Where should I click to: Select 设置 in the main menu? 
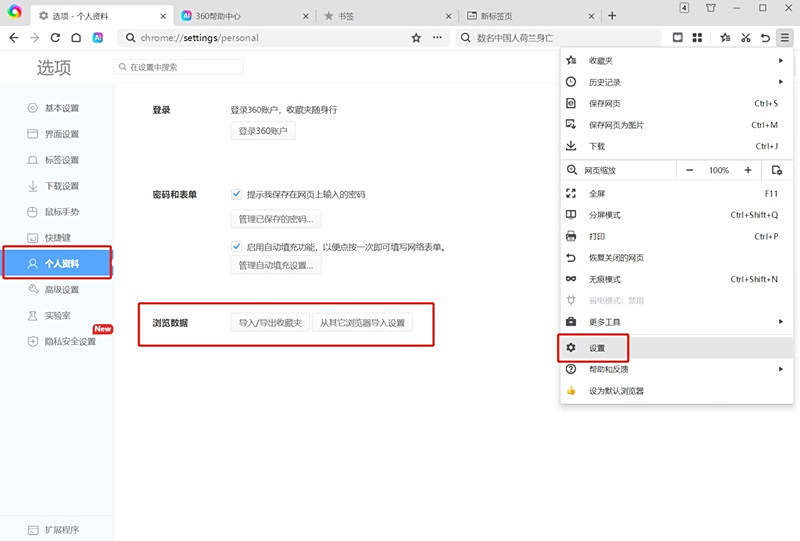tap(594, 348)
